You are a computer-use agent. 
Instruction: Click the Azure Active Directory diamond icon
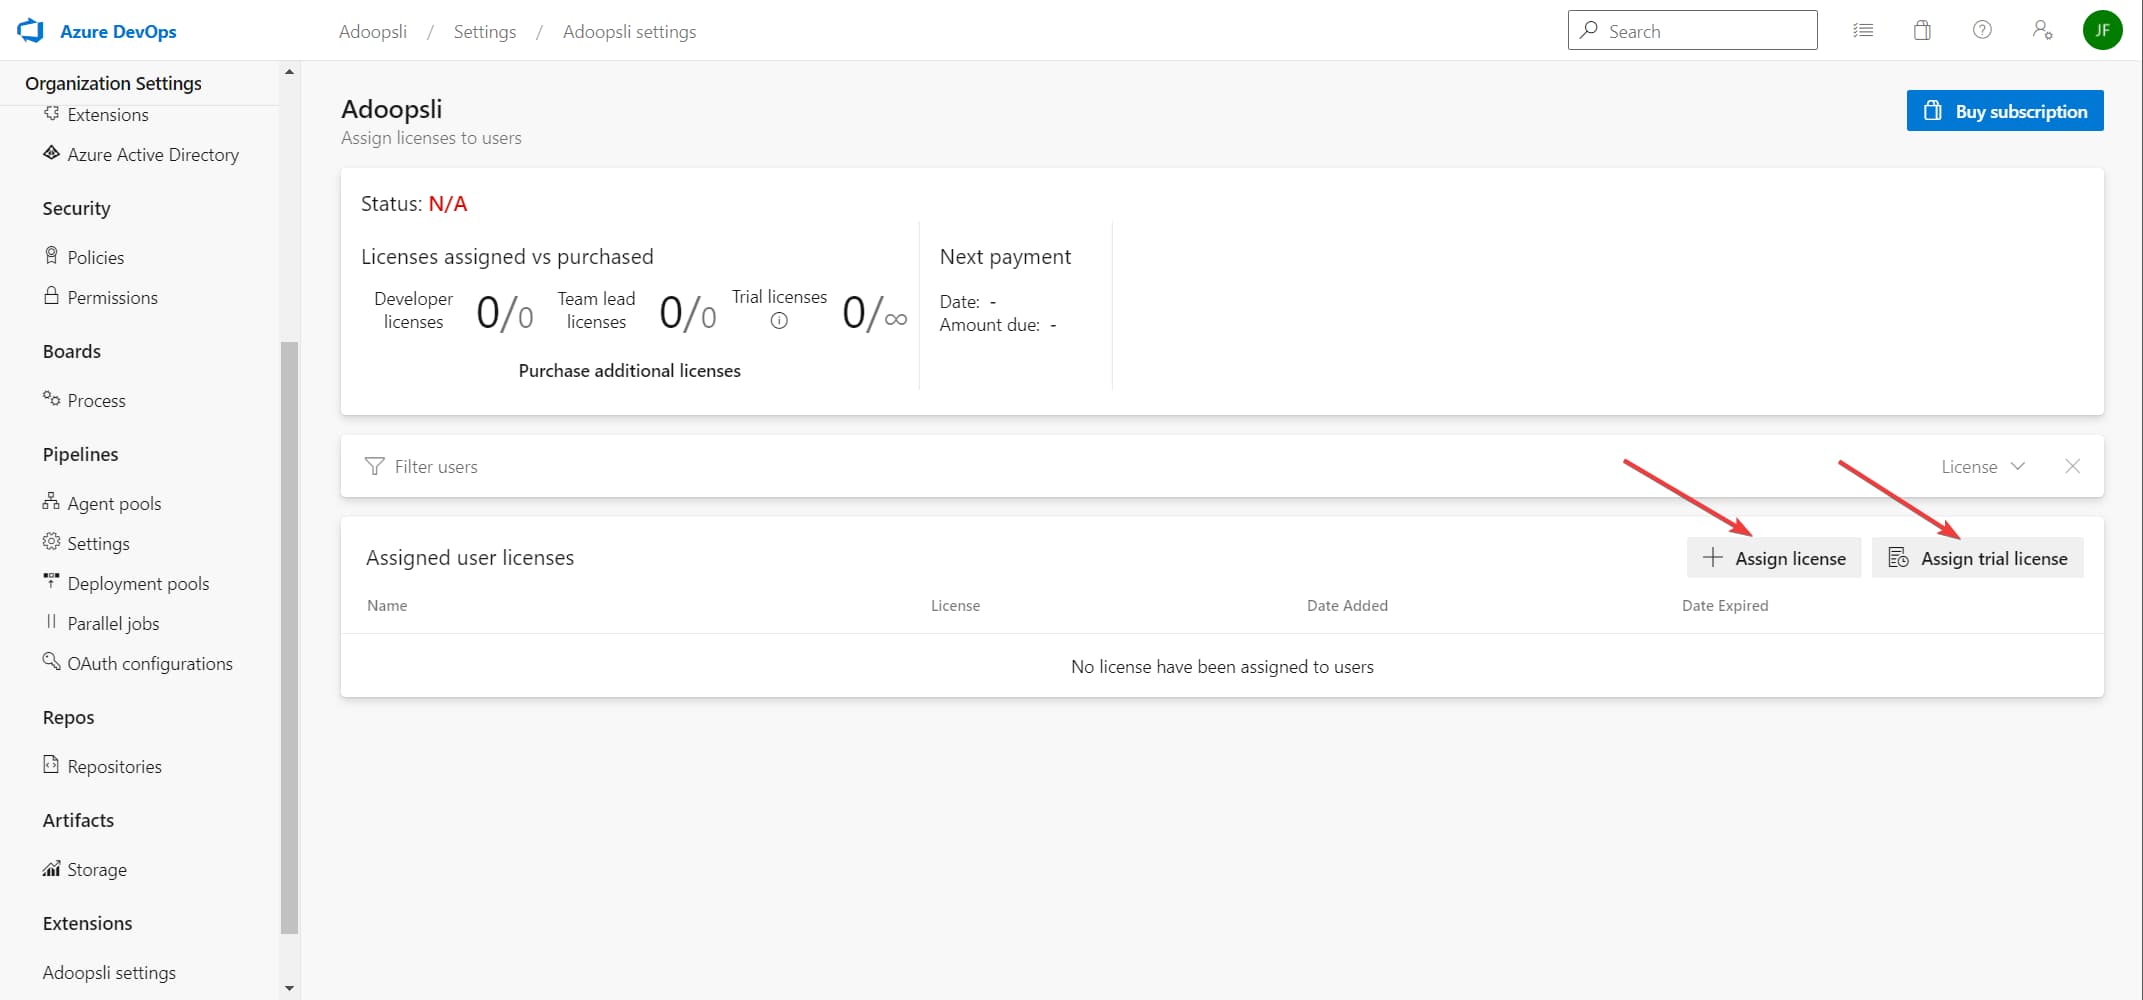[52, 153]
